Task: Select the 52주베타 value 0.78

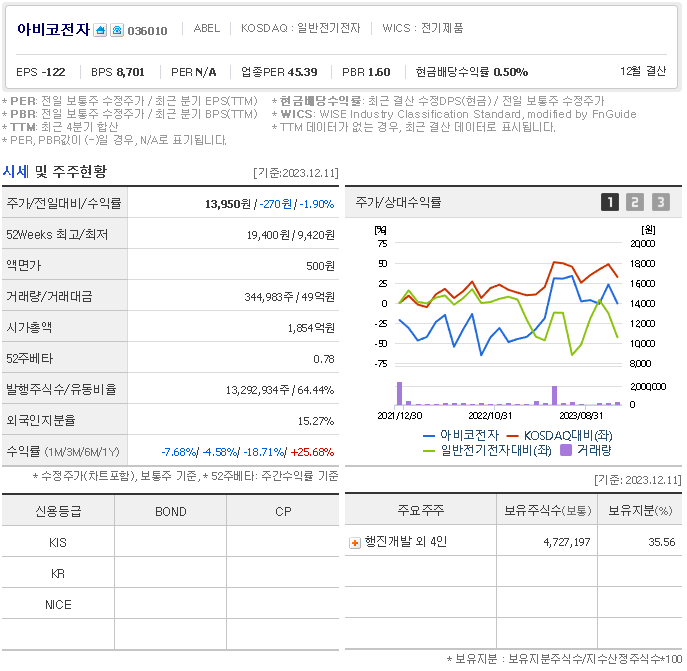Action: [324, 359]
